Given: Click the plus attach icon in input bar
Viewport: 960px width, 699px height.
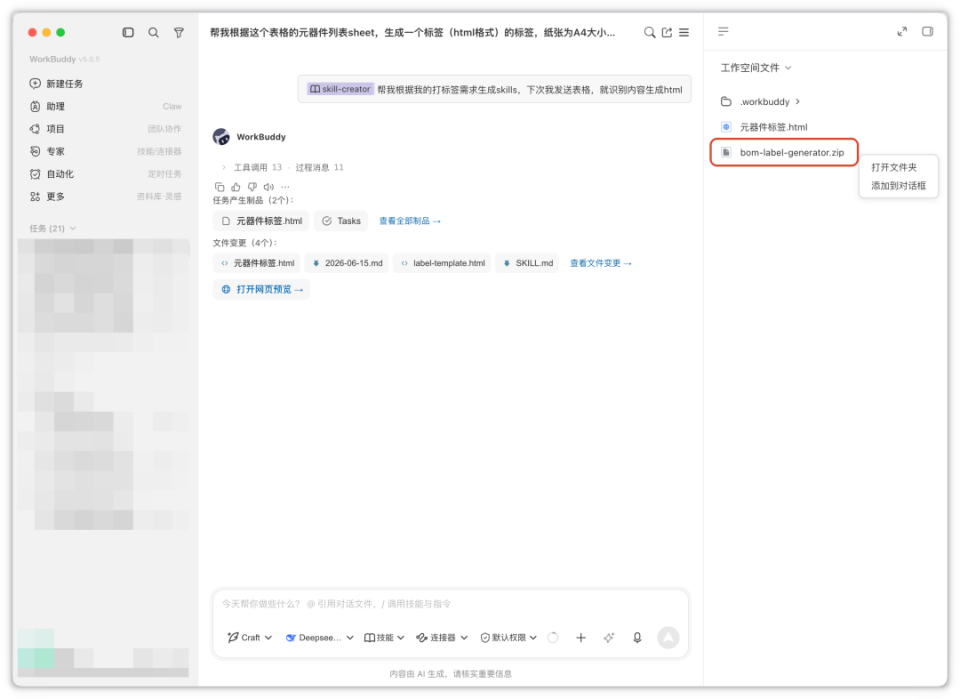Looking at the screenshot, I should pyautogui.click(x=580, y=638).
